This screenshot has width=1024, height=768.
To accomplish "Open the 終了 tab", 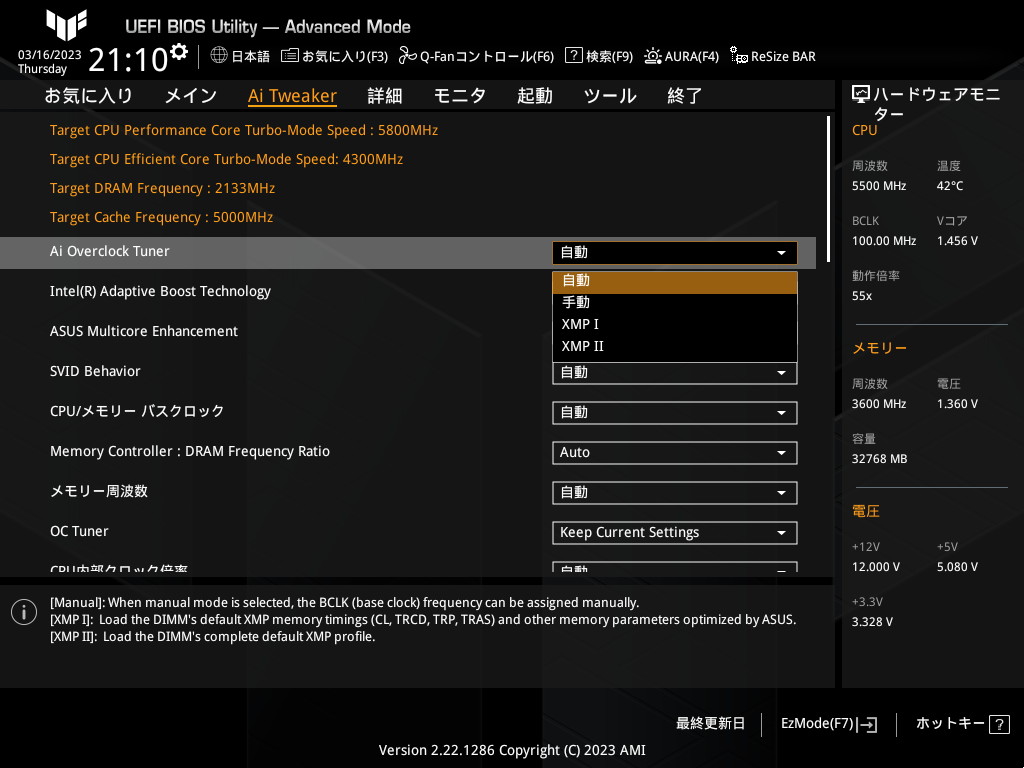I will 684,96.
